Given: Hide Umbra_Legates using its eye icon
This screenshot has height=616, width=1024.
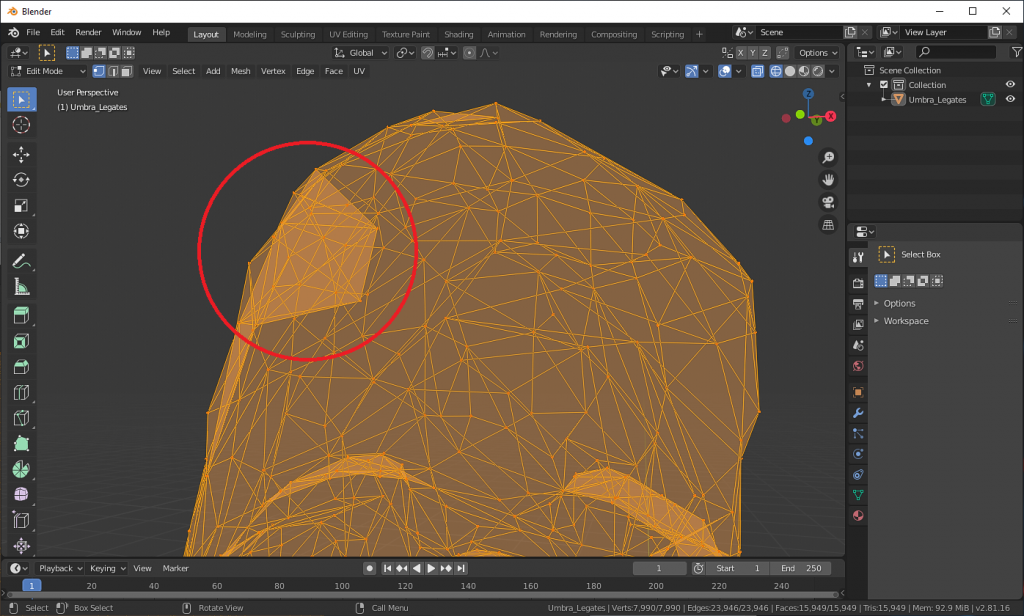Looking at the screenshot, I should 1009,99.
